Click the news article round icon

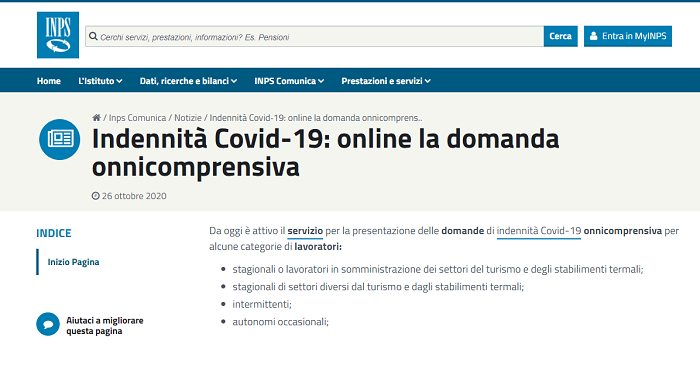pos(59,139)
